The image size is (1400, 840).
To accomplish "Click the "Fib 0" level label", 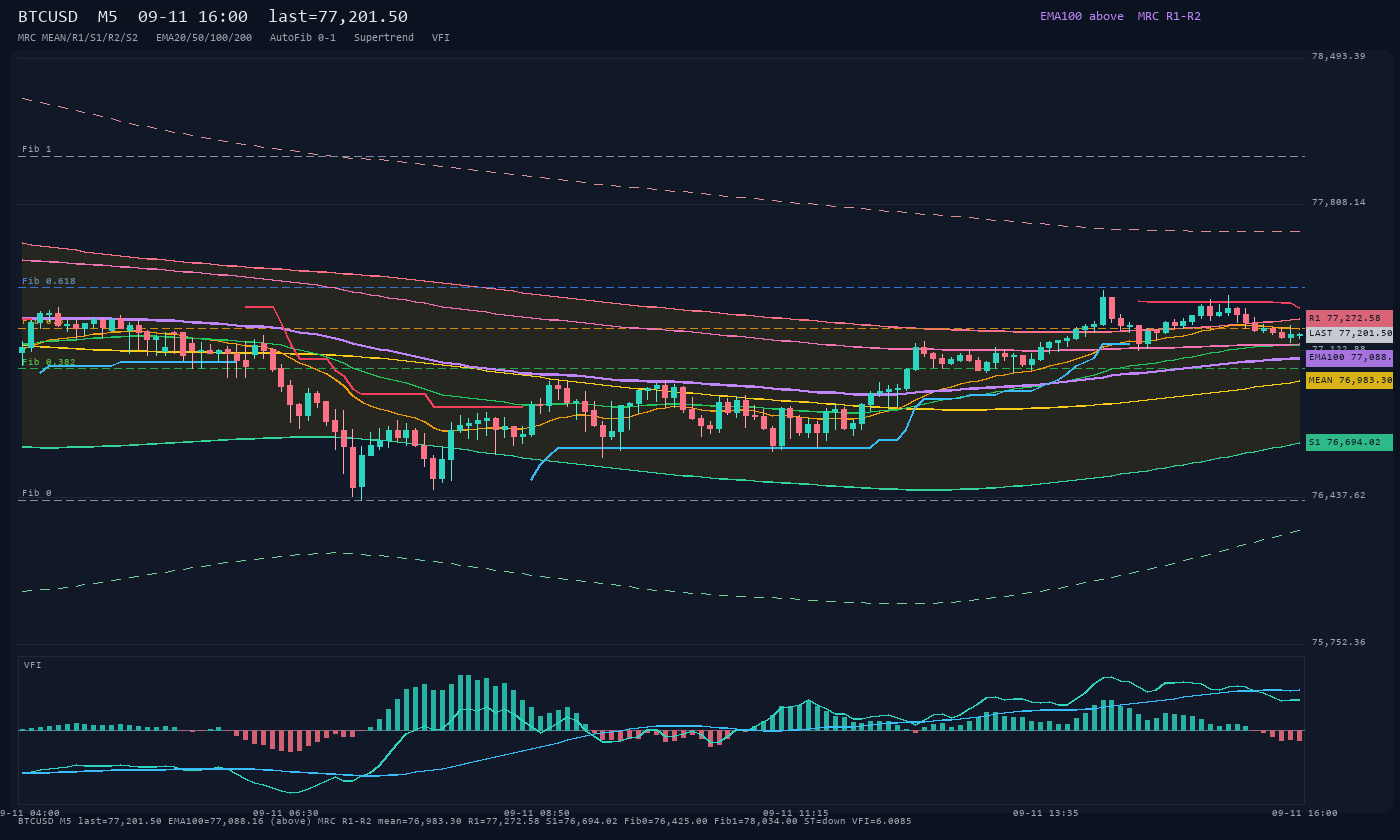I will [x=36, y=493].
